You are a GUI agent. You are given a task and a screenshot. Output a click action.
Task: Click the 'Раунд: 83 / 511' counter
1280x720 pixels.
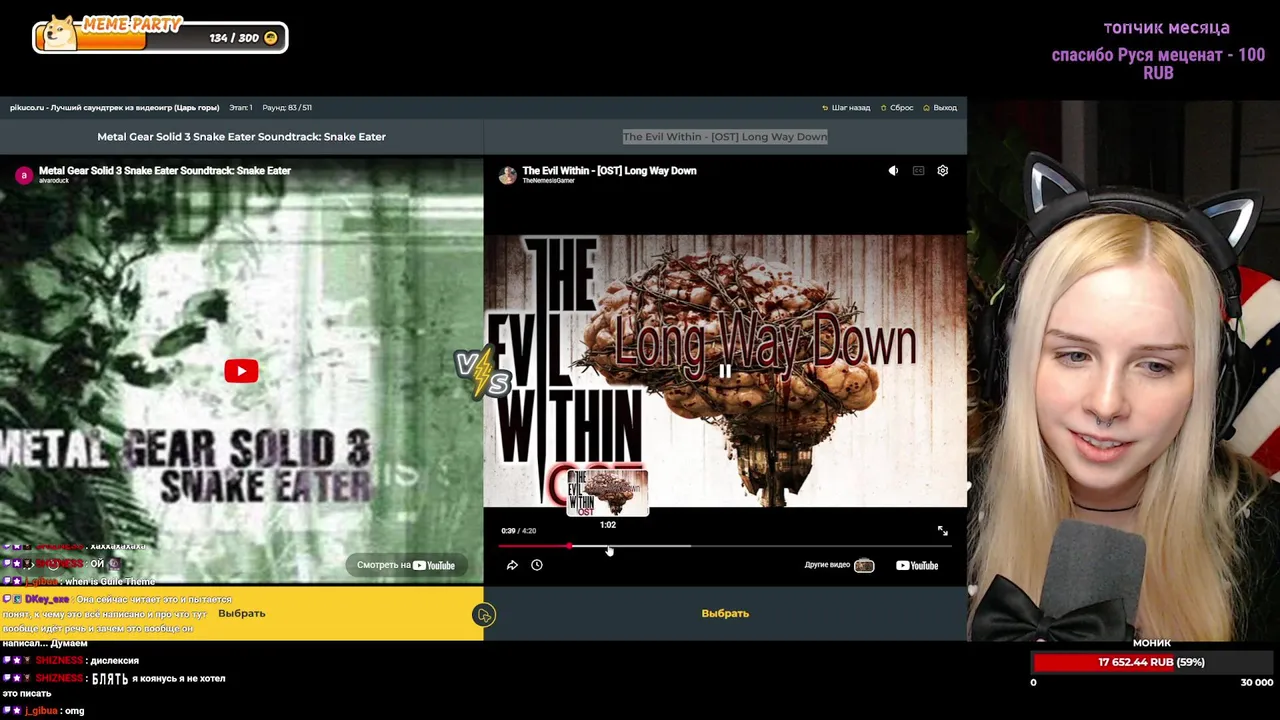pos(287,107)
